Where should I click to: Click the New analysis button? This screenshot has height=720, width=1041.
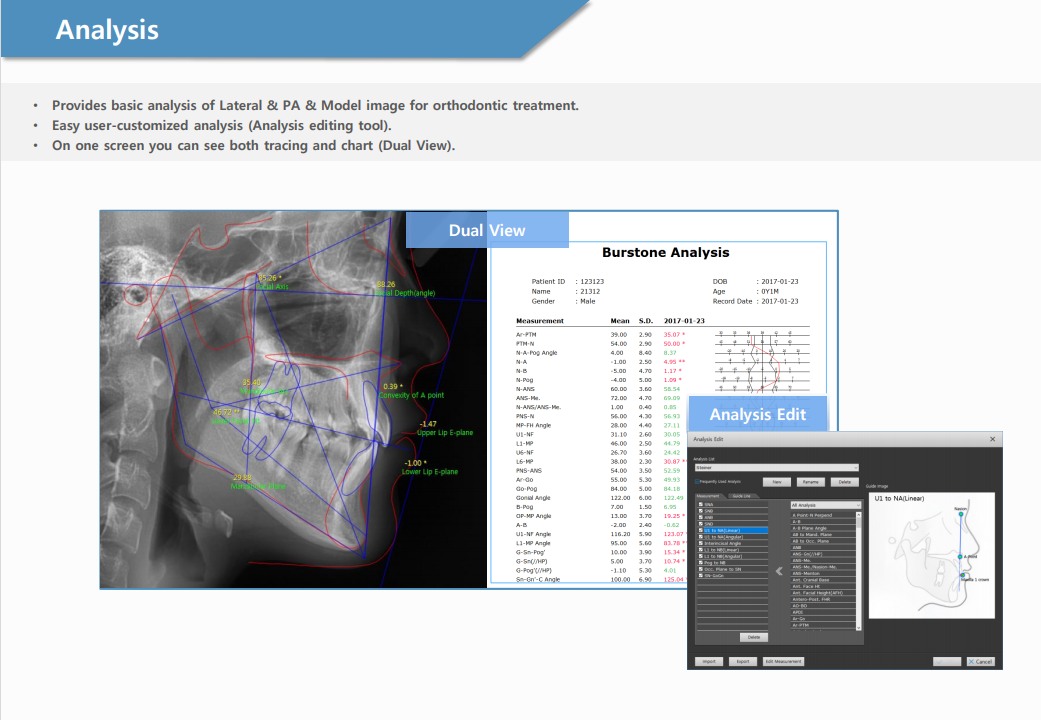pyautogui.click(x=777, y=482)
